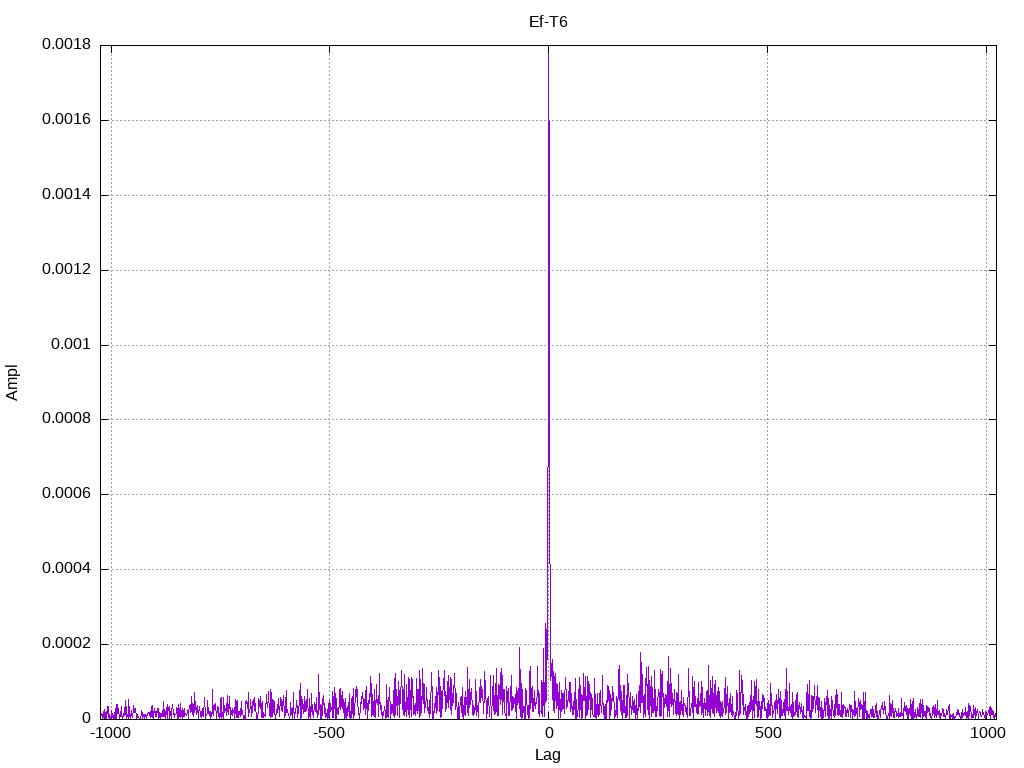Screen dimensions: 1024x768
Task: Click x-axis tick label -1000
Action: [111, 733]
